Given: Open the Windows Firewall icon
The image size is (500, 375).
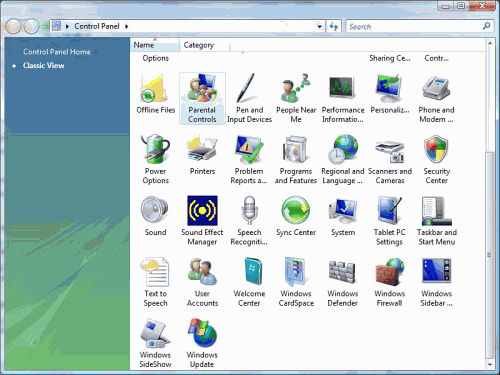Looking at the screenshot, I should (390, 271).
